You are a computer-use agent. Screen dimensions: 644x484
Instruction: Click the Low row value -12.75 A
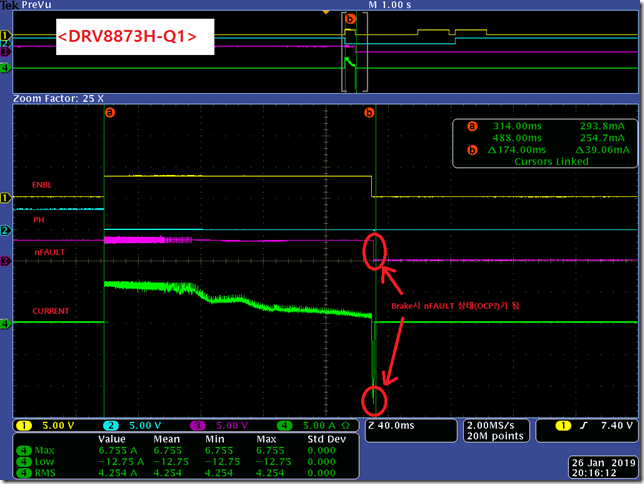click(121, 462)
